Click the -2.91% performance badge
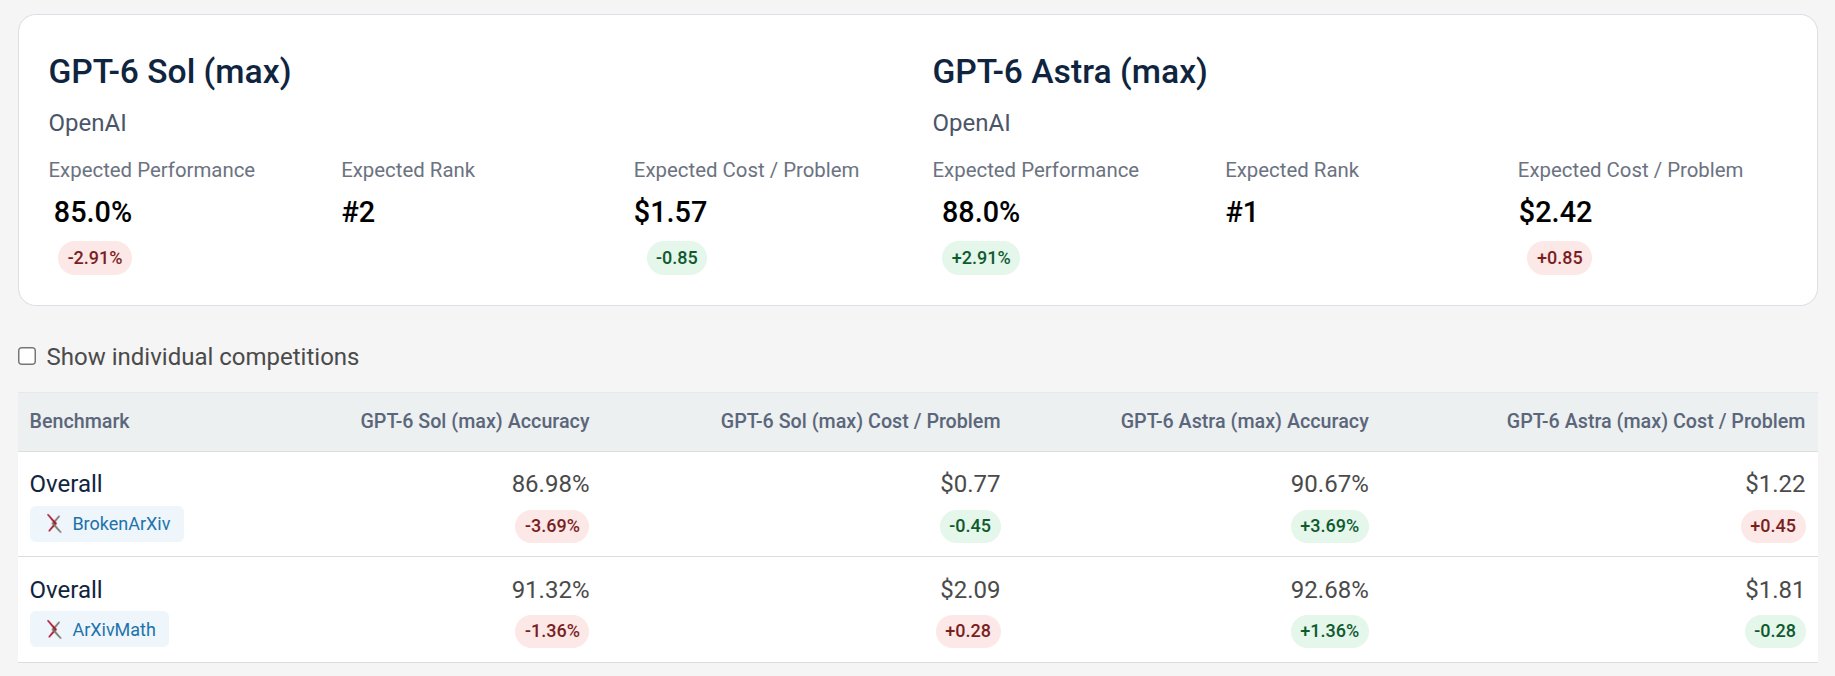Screen dimensions: 1835x676 pyautogui.click(x=95, y=258)
